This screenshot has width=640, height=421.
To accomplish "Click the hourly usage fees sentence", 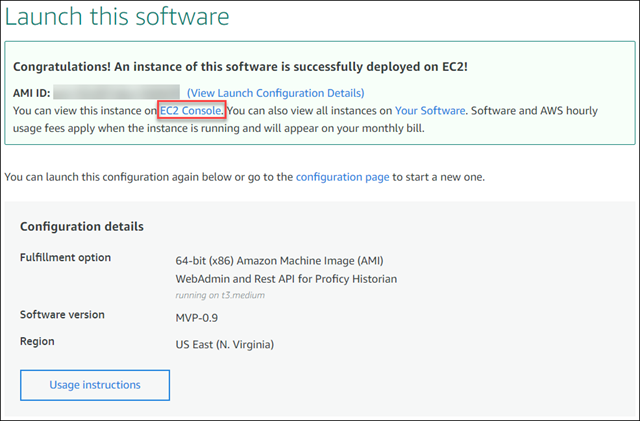I will [305, 119].
